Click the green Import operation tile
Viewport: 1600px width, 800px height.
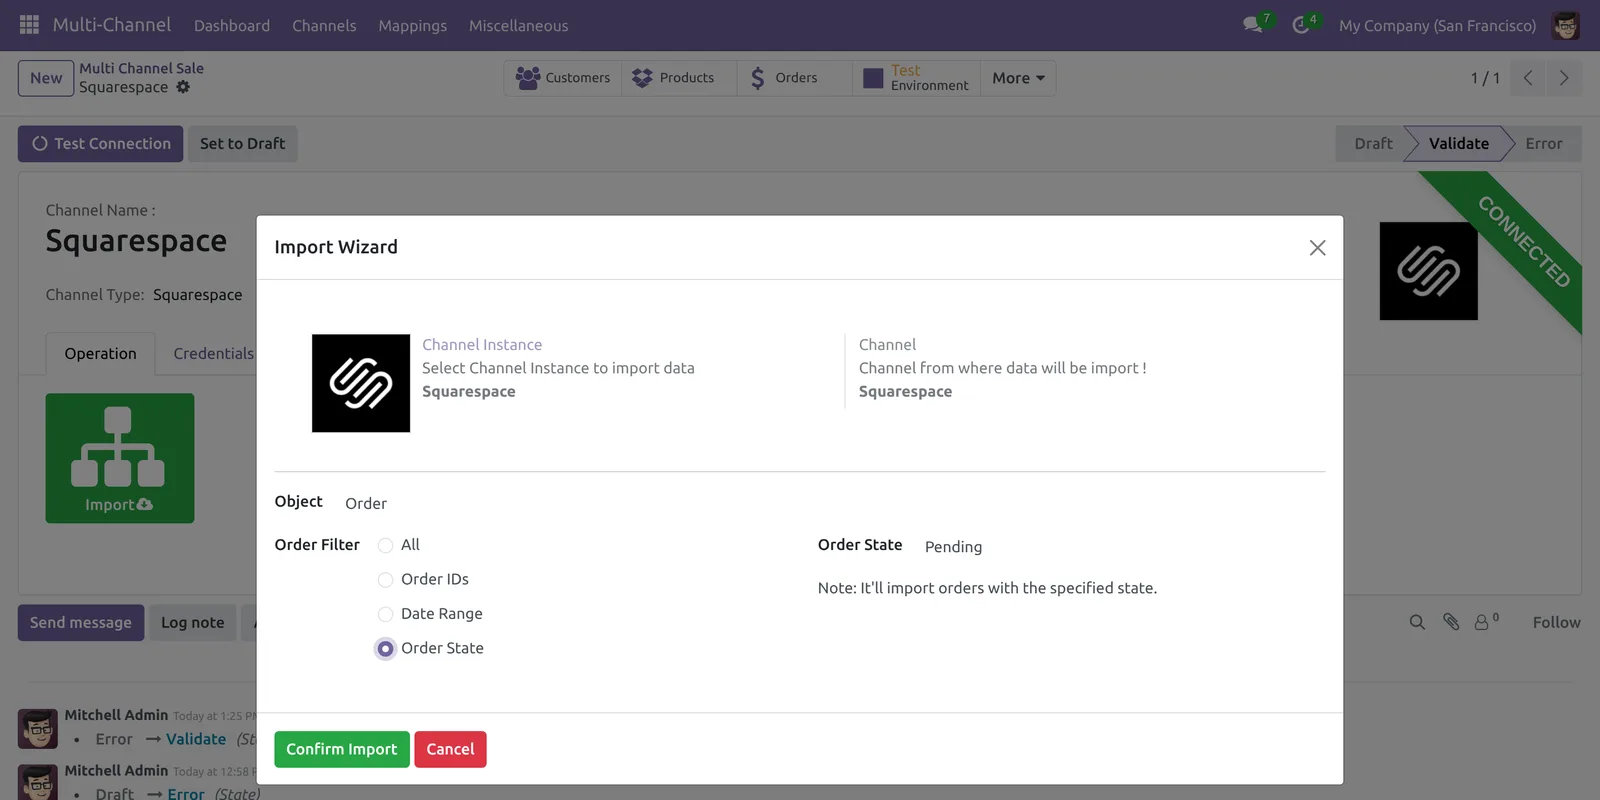tap(120, 458)
